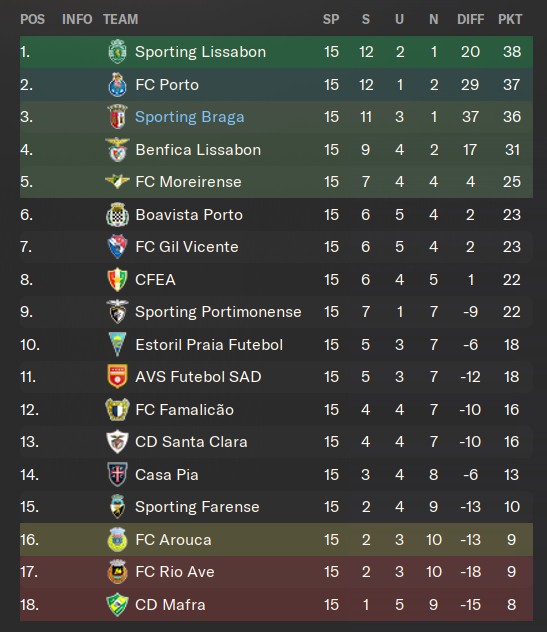Sort table by PKT column header
This screenshot has width=547, height=632.
coord(510,19)
